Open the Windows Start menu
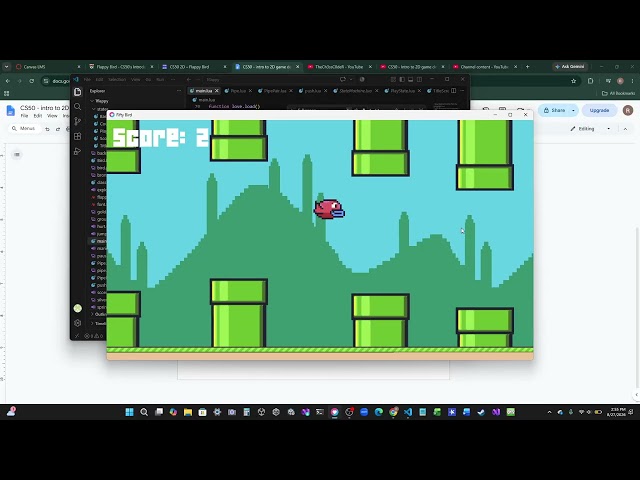Viewport: 640px width, 480px height. 129,412
